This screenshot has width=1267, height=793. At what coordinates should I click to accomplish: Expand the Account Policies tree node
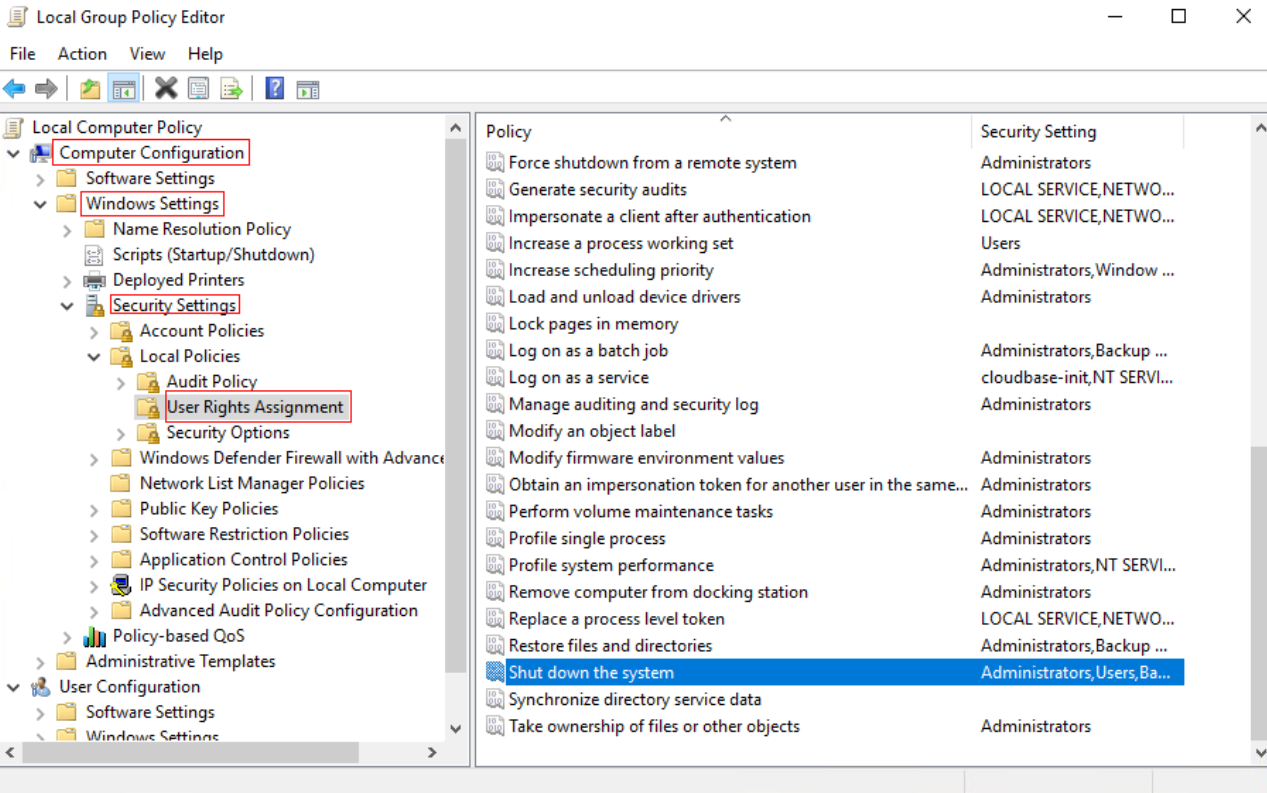(x=94, y=331)
